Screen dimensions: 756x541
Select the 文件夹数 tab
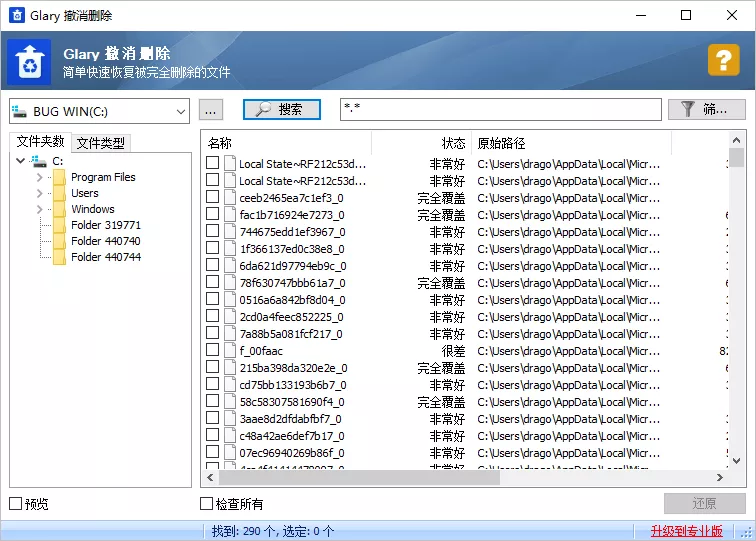(x=40, y=142)
